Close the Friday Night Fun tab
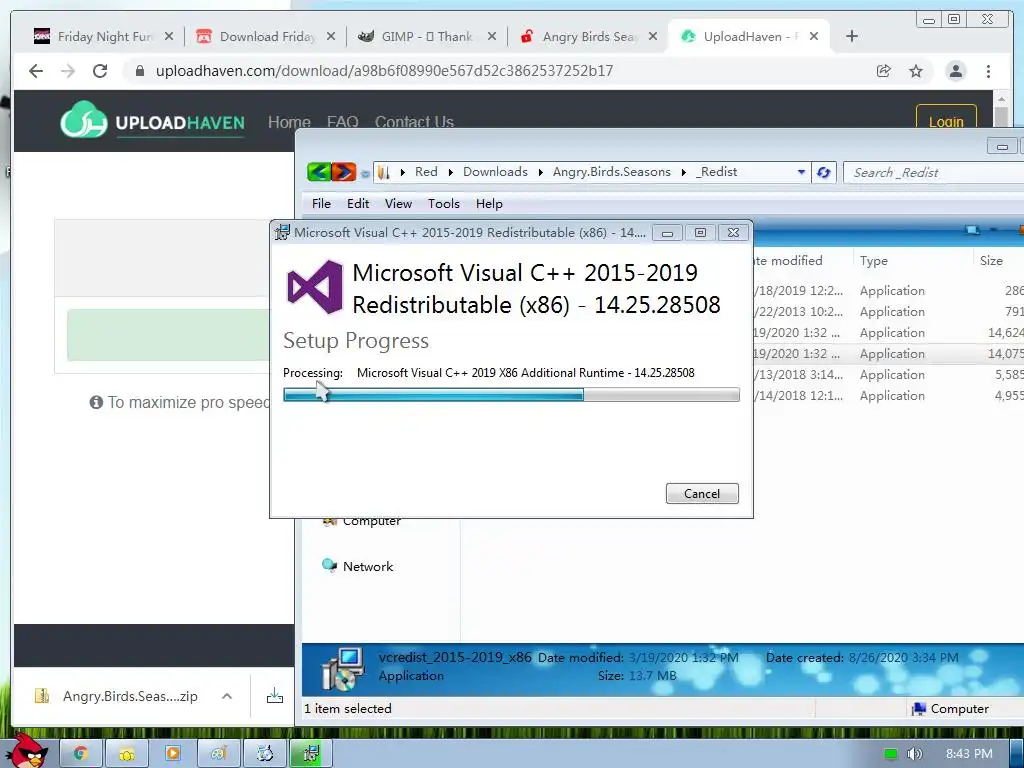 click(x=168, y=37)
